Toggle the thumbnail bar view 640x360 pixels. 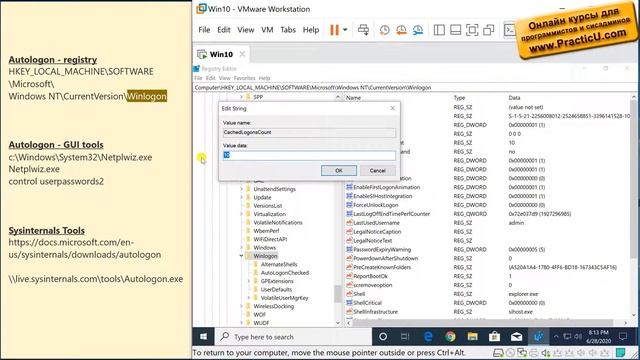(456, 30)
